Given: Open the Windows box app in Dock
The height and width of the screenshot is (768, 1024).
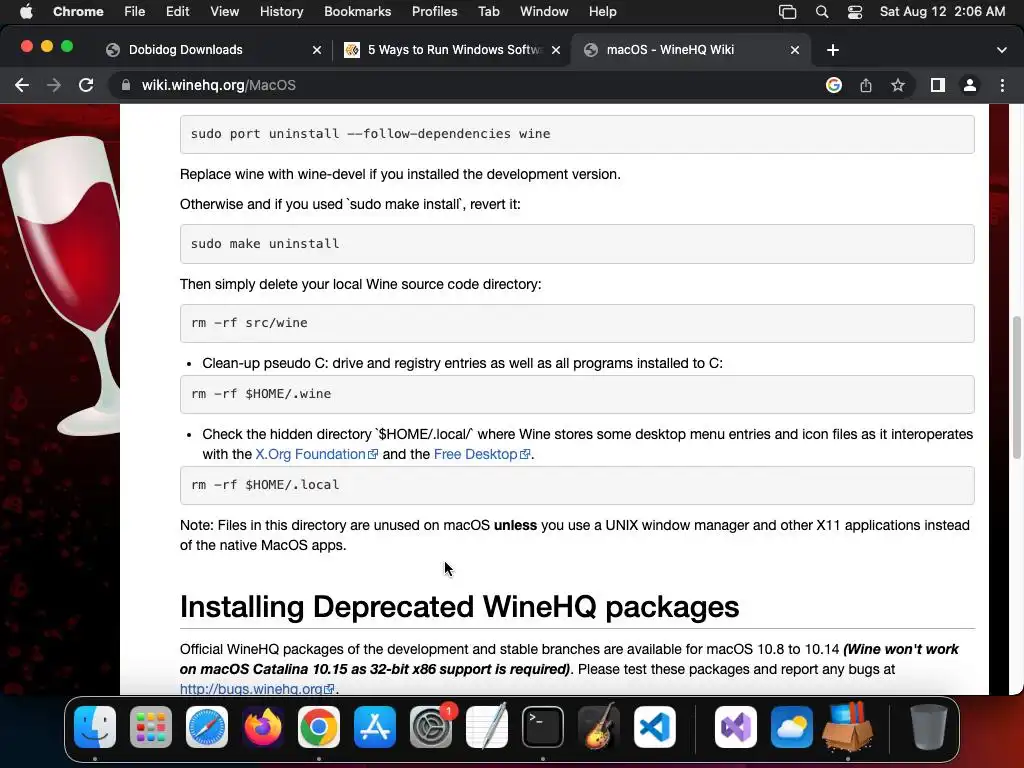Looking at the screenshot, I should (x=848, y=727).
